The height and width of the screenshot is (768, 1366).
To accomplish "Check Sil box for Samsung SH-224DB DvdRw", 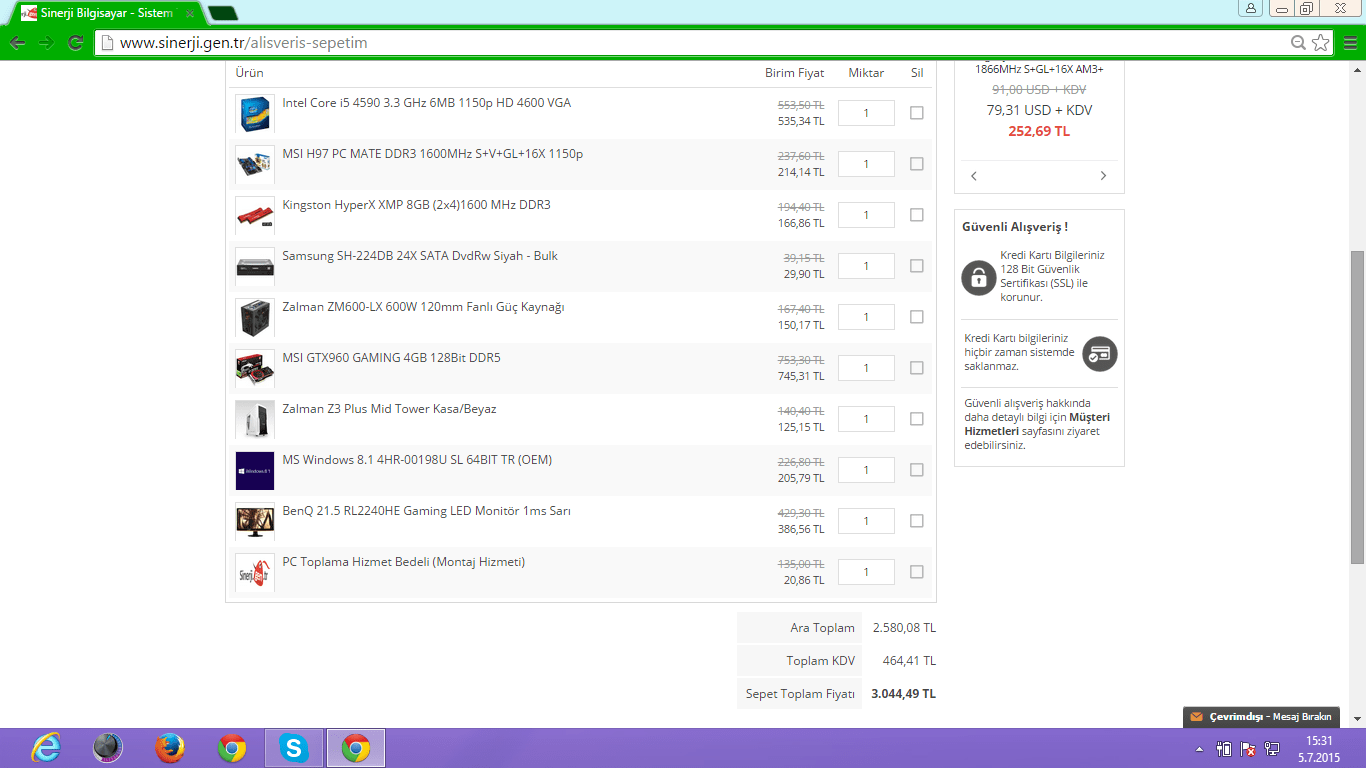I will (x=916, y=266).
